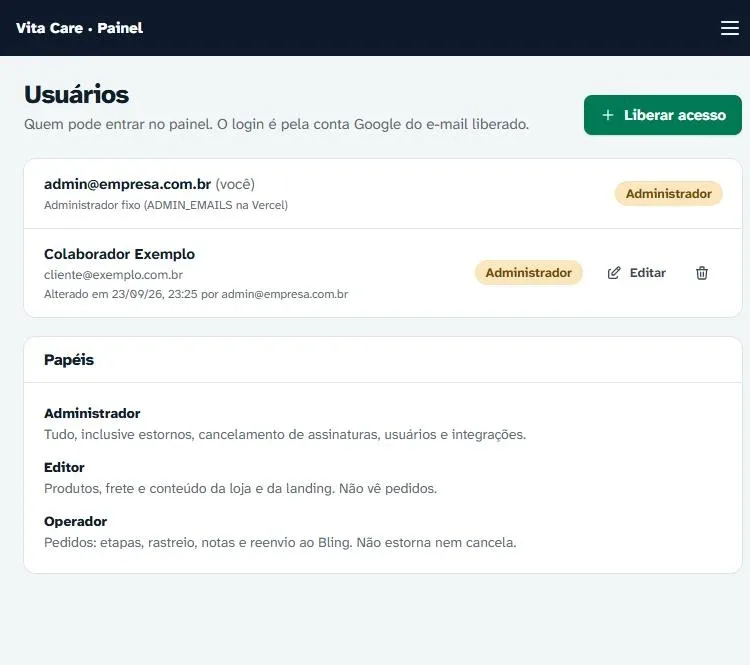Click the Liberar acesso button
Screen dimensions: 750x665
(x=662, y=115)
